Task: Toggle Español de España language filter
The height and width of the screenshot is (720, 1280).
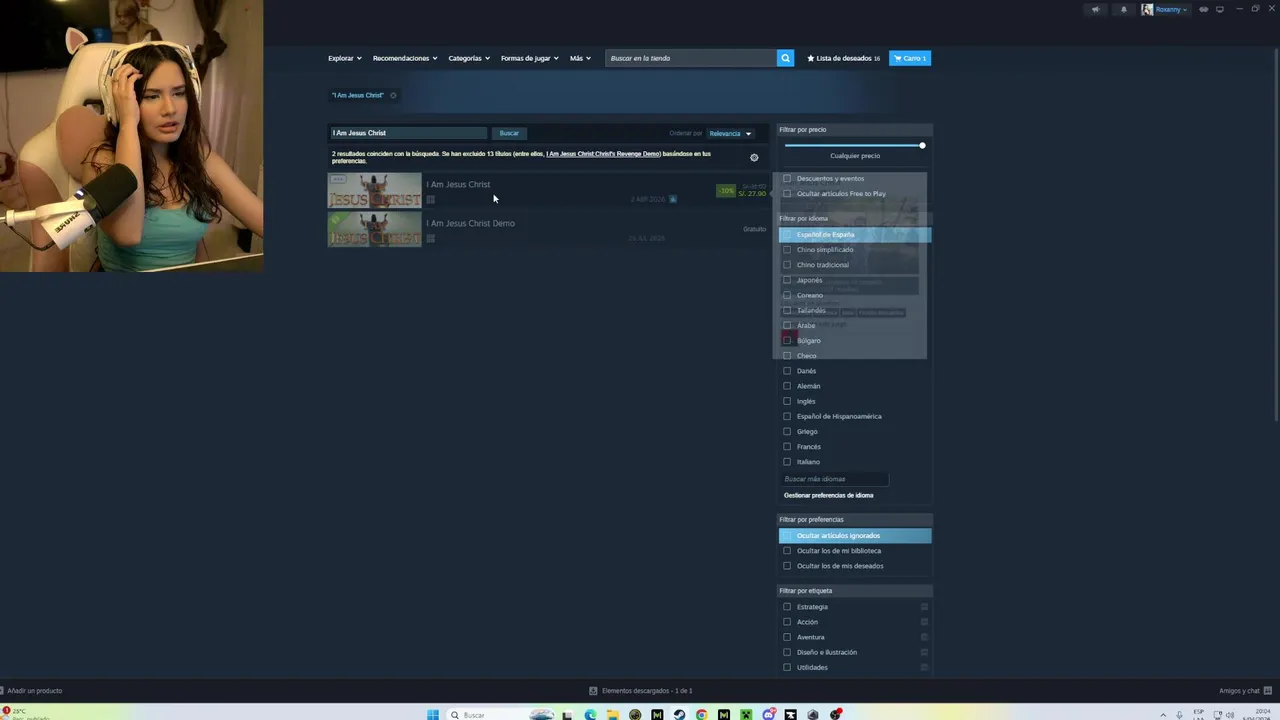Action: click(x=855, y=234)
